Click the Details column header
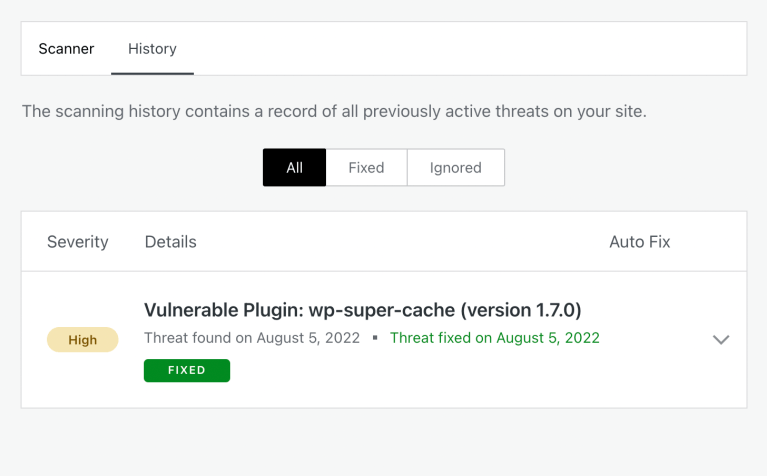 click(170, 242)
